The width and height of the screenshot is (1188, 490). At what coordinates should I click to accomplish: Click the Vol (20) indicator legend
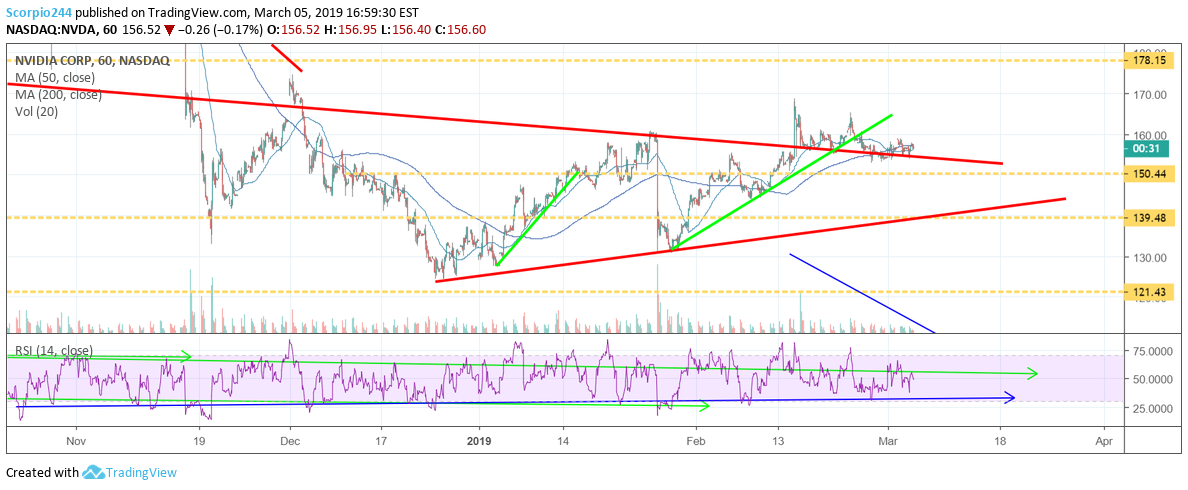[x=37, y=112]
